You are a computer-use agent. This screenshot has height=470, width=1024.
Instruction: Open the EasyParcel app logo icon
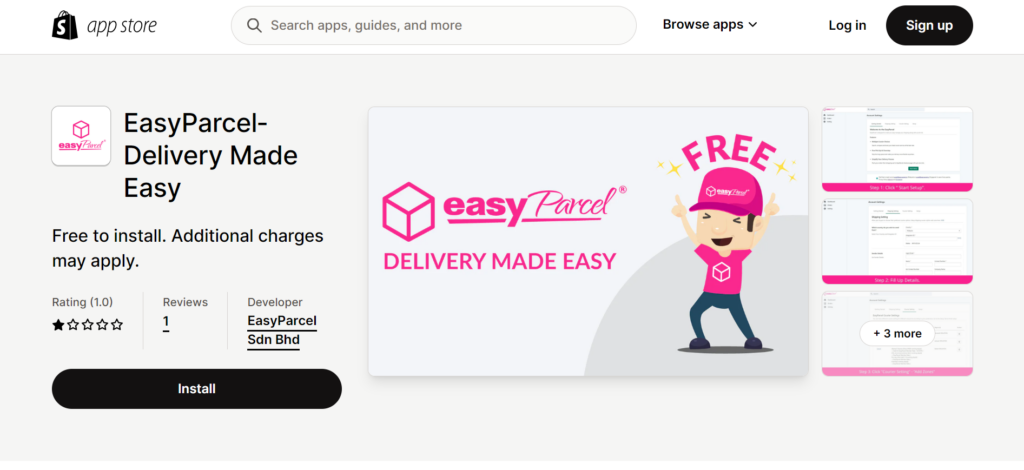pos(81,136)
